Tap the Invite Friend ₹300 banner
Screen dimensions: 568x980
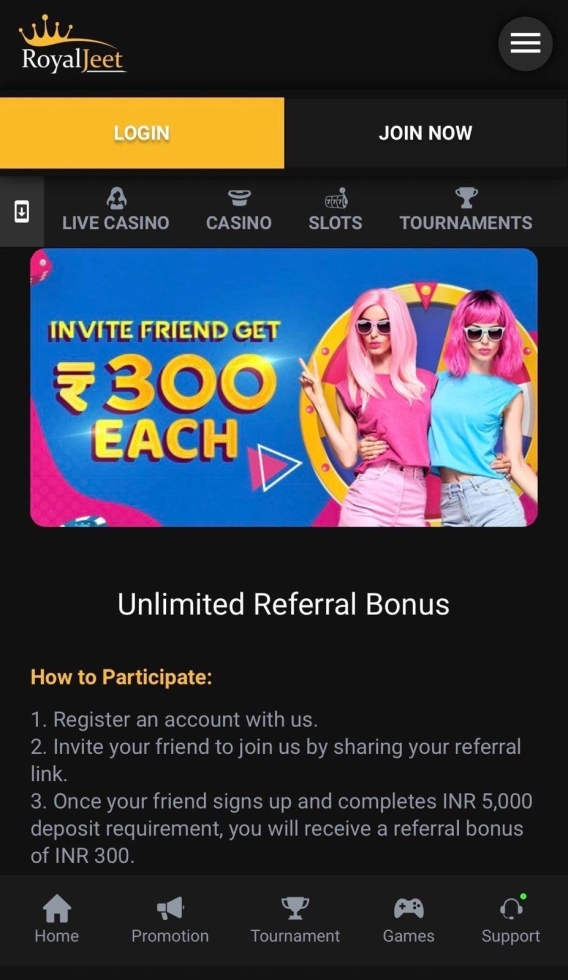(x=284, y=388)
